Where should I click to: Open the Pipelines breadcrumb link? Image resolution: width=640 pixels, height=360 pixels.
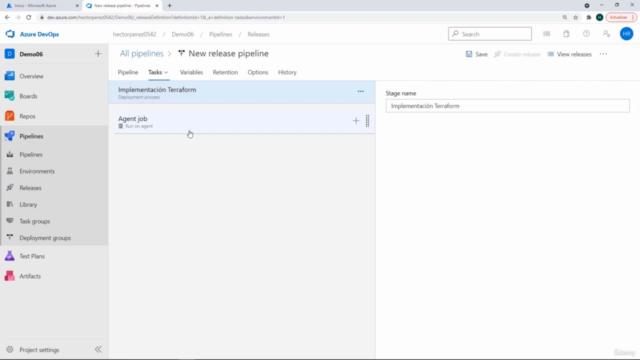[220, 34]
